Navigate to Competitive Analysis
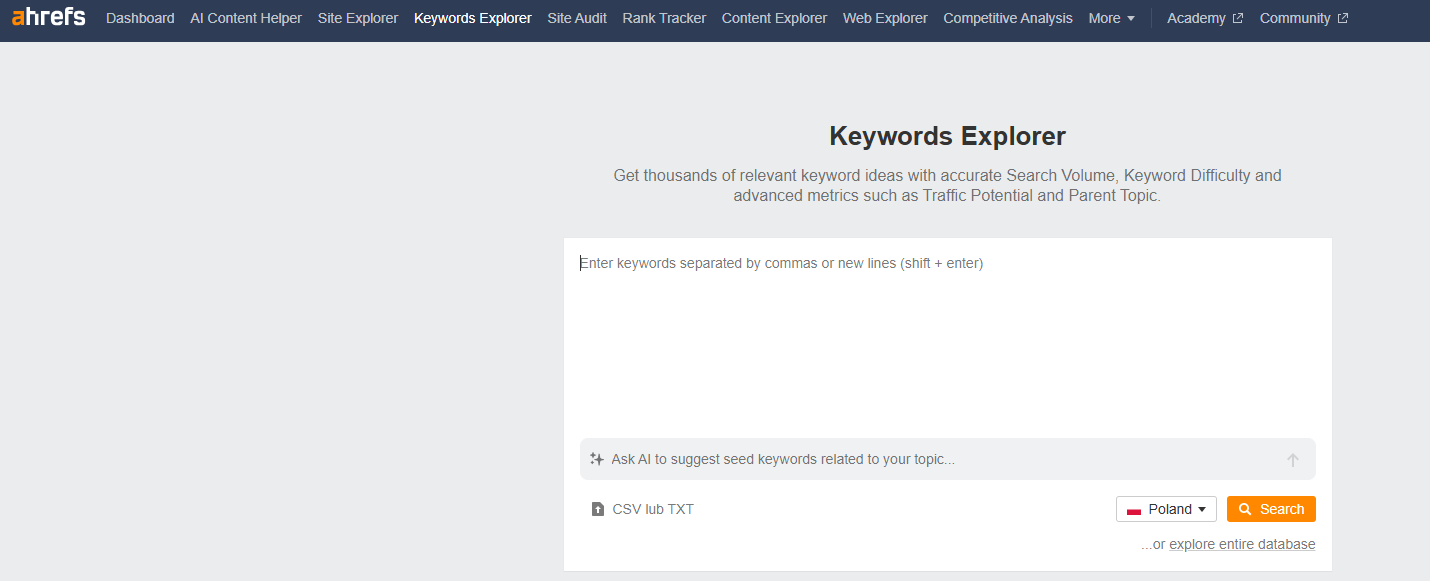1430x581 pixels. tap(1007, 18)
